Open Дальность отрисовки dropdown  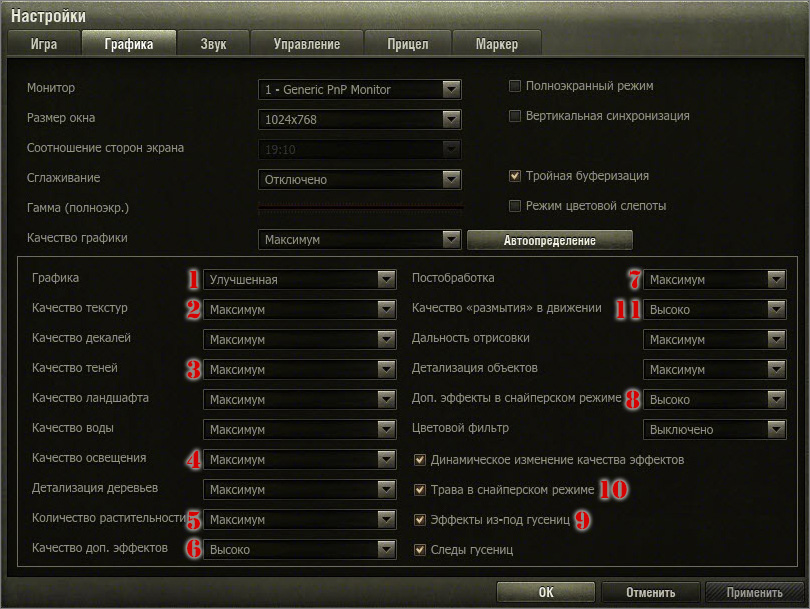point(715,339)
